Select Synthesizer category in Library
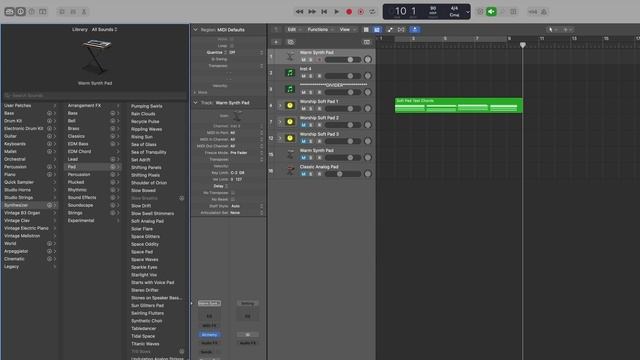Screen dimensions: 640x360 (29, 205)
